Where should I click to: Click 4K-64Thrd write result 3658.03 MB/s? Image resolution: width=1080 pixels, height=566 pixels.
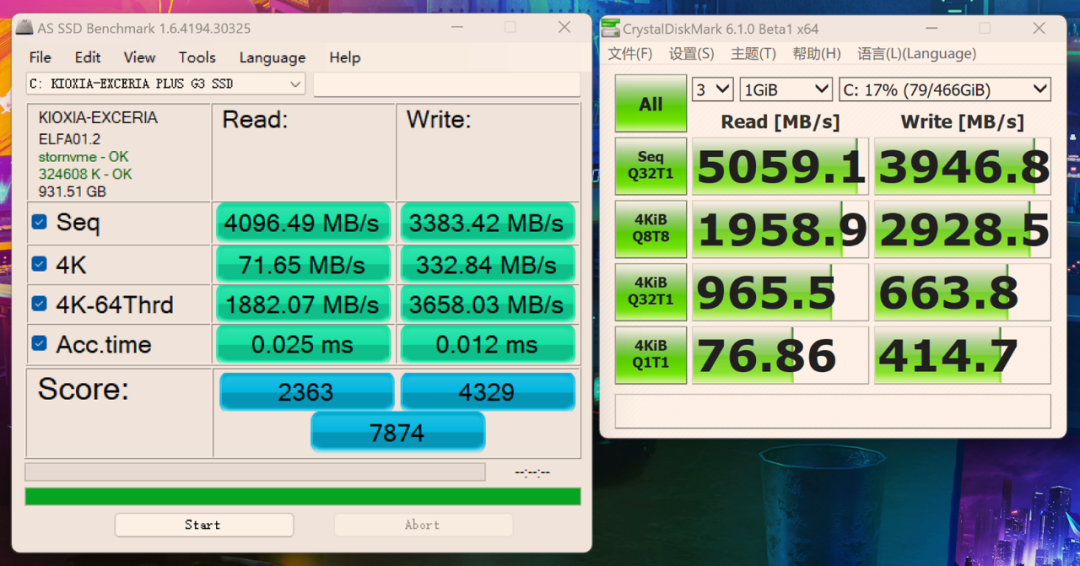[x=487, y=304]
